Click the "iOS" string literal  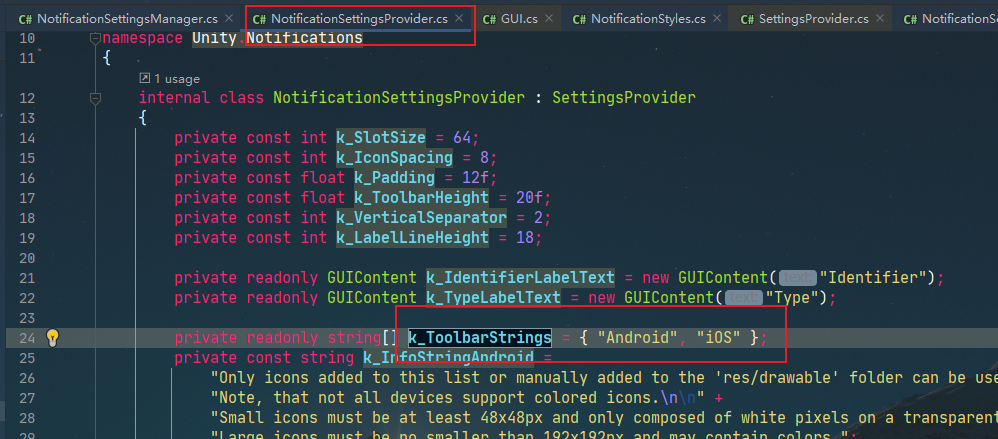tap(719, 337)
